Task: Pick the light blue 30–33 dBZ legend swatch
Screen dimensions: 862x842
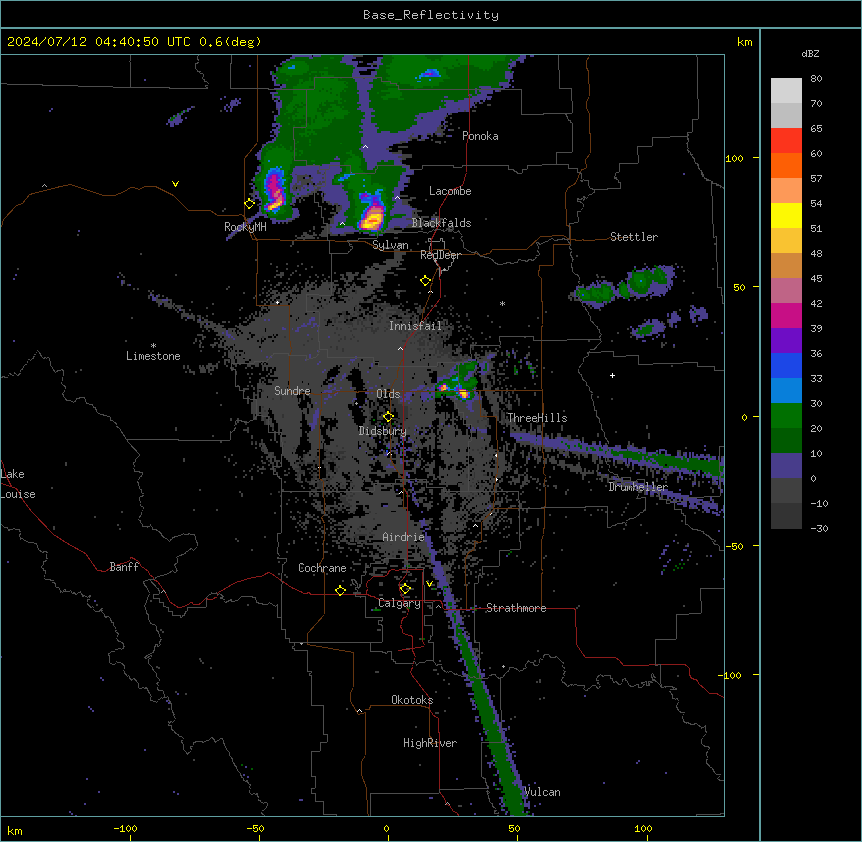Action: pos(786,390)
